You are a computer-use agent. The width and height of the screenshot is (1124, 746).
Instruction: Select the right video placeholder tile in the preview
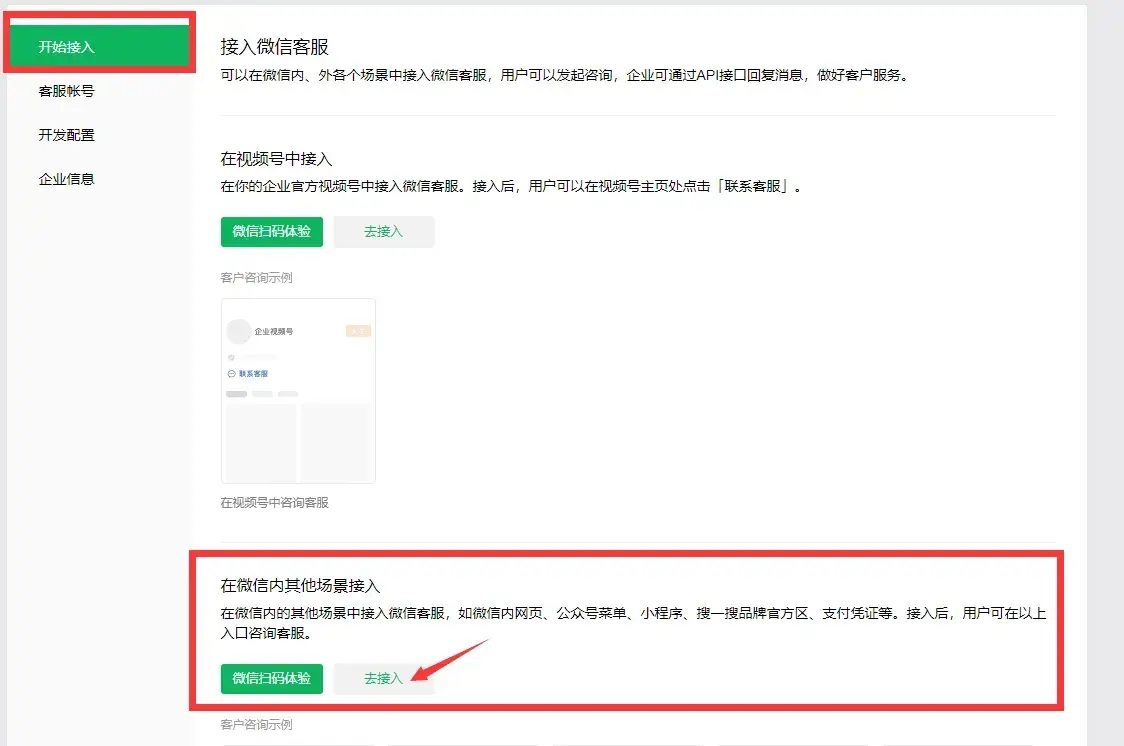(x=336, y=441)
